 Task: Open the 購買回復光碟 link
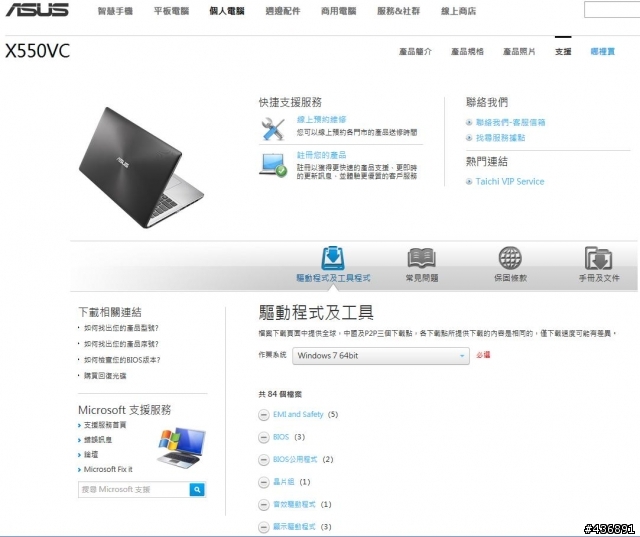[x=105, y=376]
